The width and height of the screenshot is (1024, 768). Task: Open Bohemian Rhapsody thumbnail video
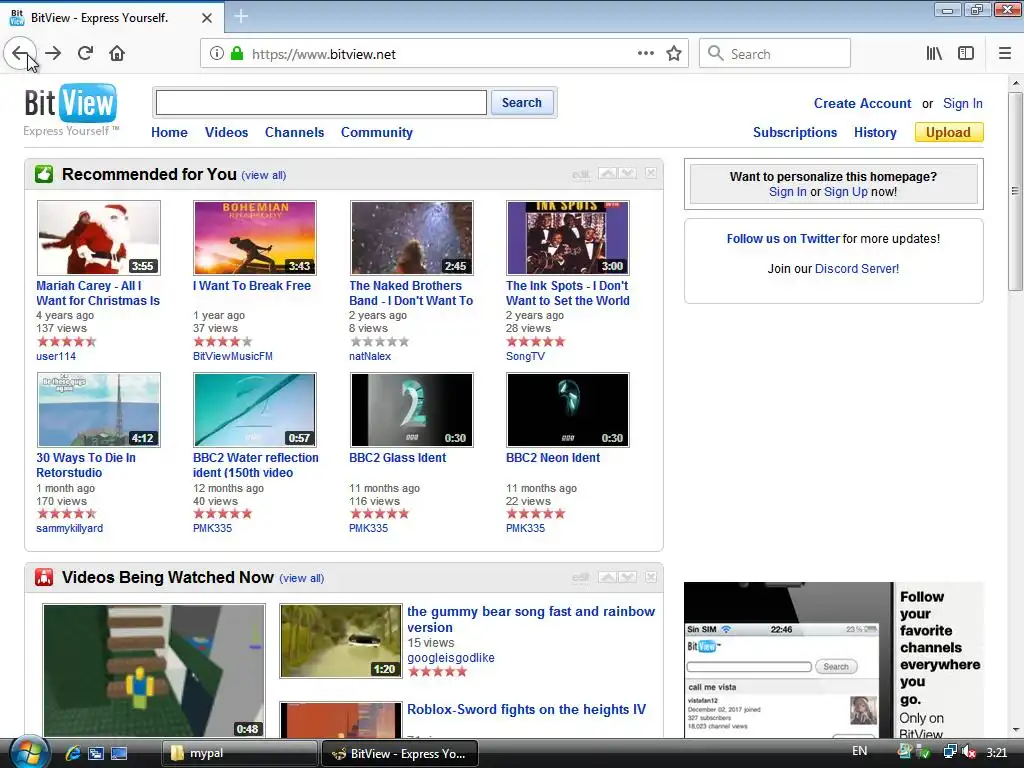pos(255,238)
